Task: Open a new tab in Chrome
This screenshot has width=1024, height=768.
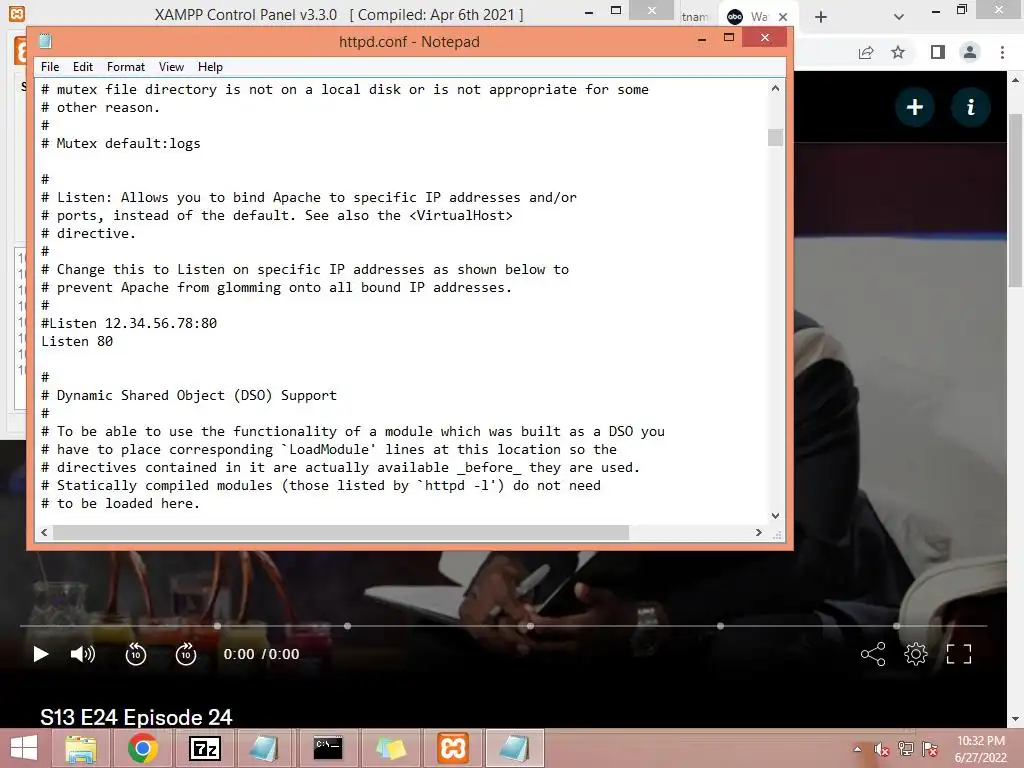Action: pyautogui.click(x=821, y=17)
